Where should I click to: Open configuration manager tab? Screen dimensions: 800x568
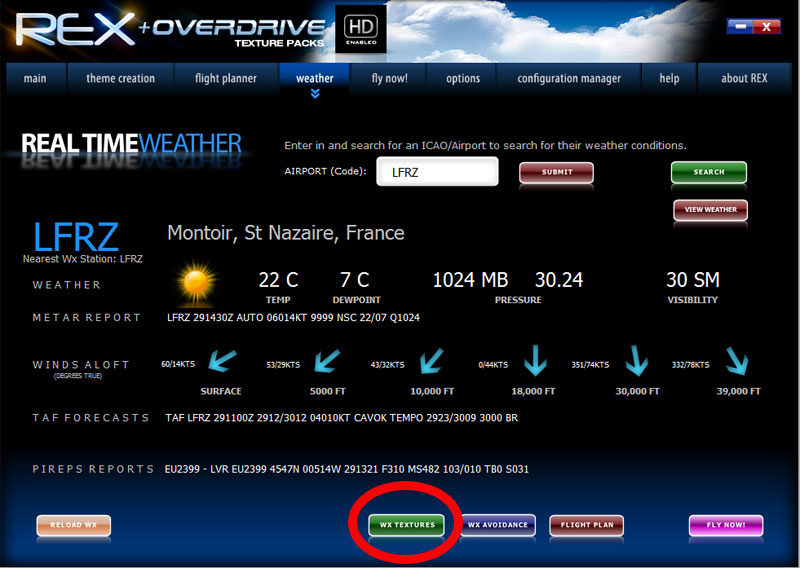(569, 78)
